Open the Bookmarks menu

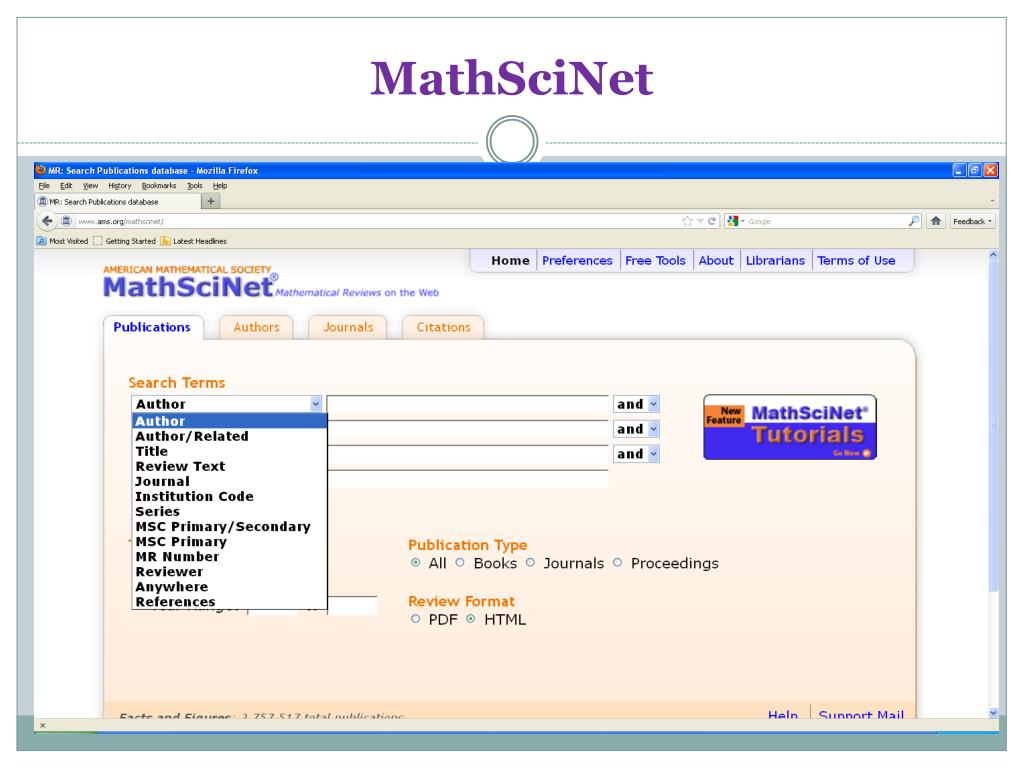tap(159, 185)
